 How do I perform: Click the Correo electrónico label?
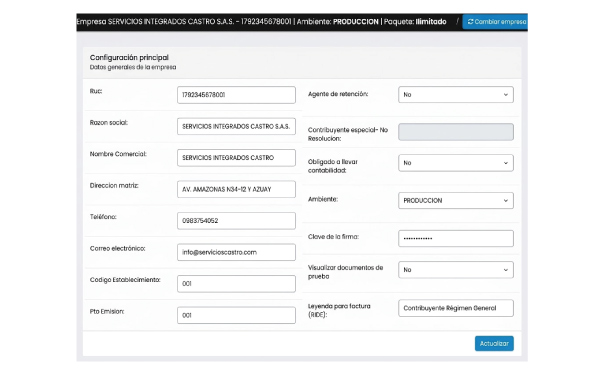coord(117,248)
